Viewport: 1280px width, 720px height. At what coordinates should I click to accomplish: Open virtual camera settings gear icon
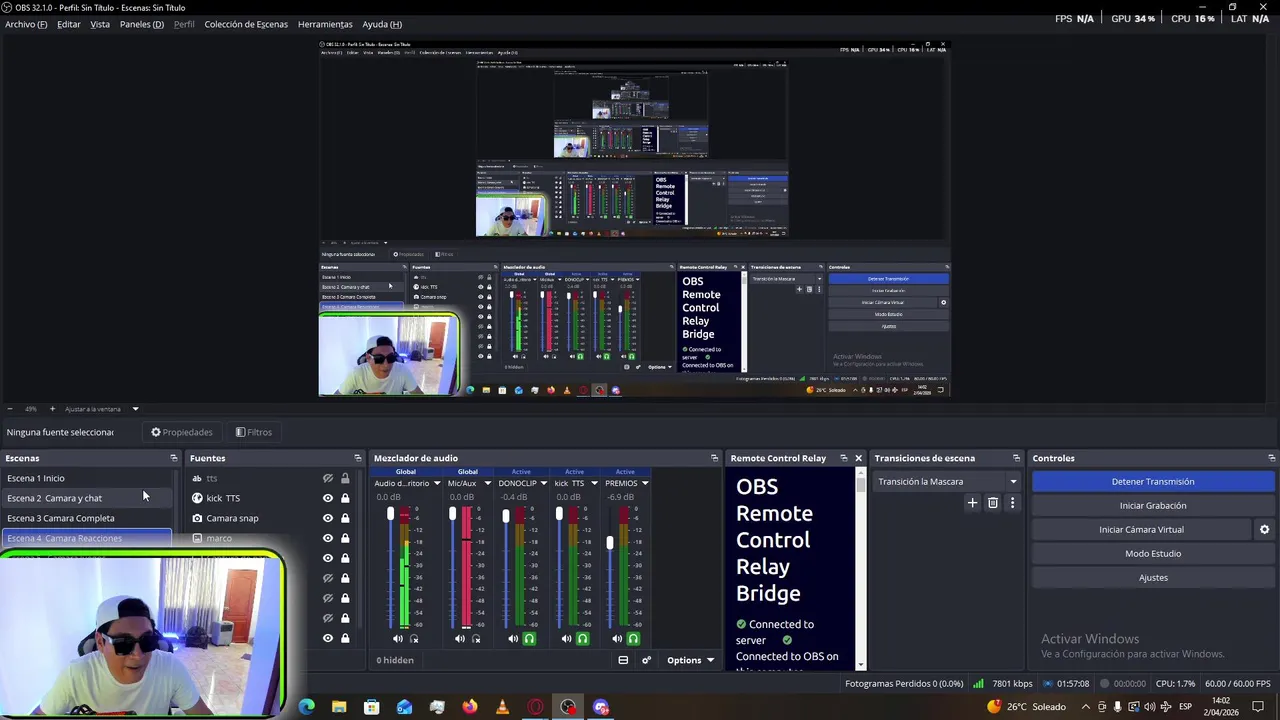pos(1264,530)
